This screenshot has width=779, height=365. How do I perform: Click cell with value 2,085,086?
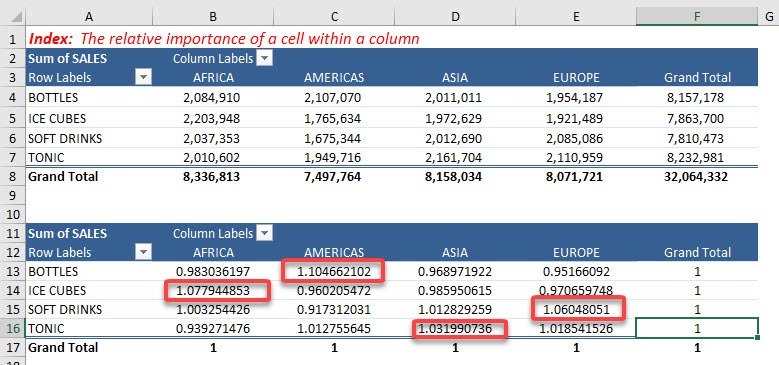click(574, 139)
